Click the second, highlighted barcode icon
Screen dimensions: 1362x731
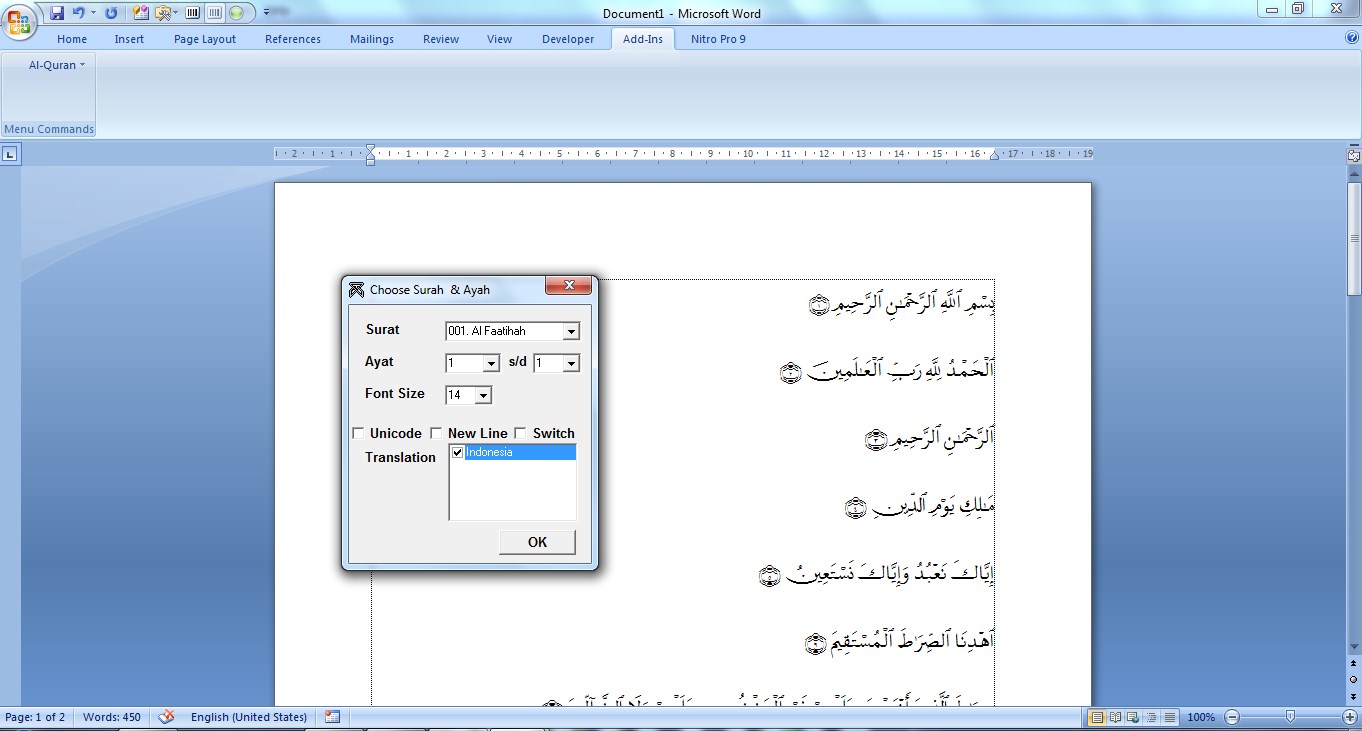coord(214,13)
